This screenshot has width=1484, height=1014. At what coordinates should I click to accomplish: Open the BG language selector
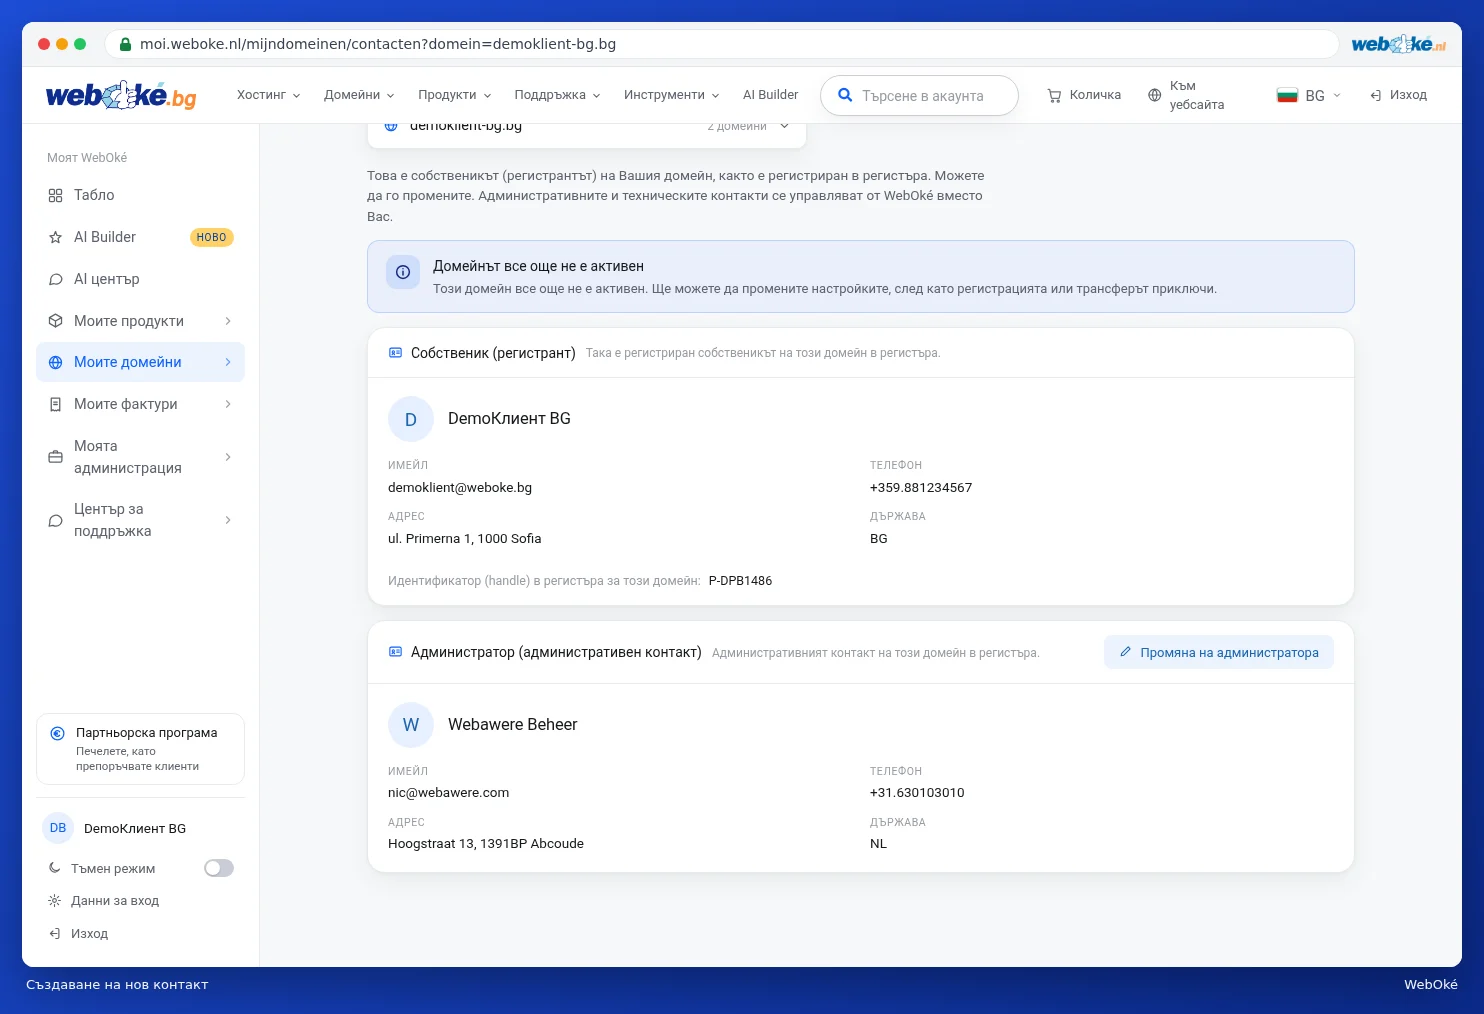click(x=1309, y=96)
